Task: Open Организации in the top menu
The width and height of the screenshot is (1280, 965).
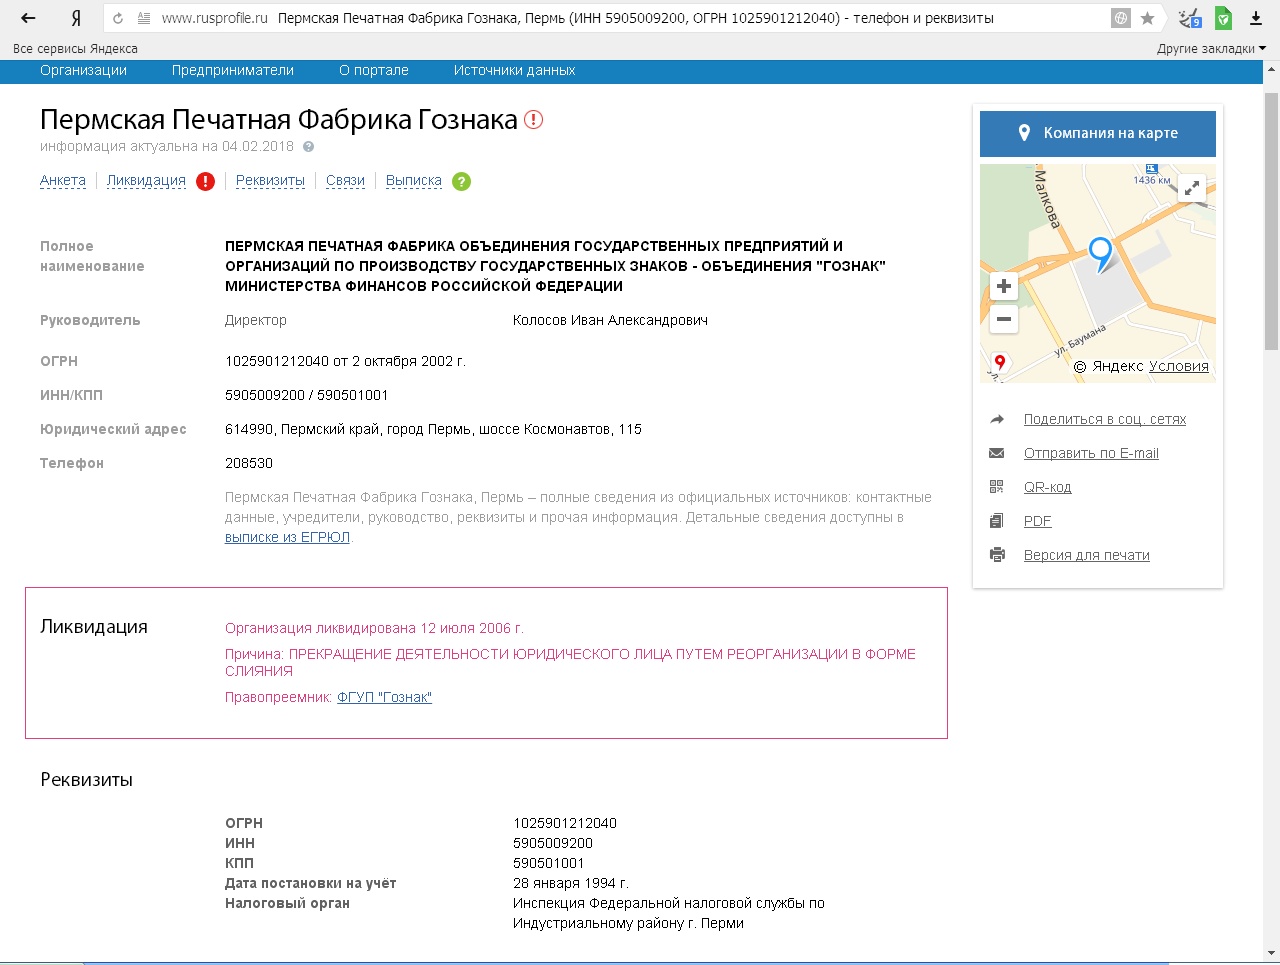Action: point(83,70)
